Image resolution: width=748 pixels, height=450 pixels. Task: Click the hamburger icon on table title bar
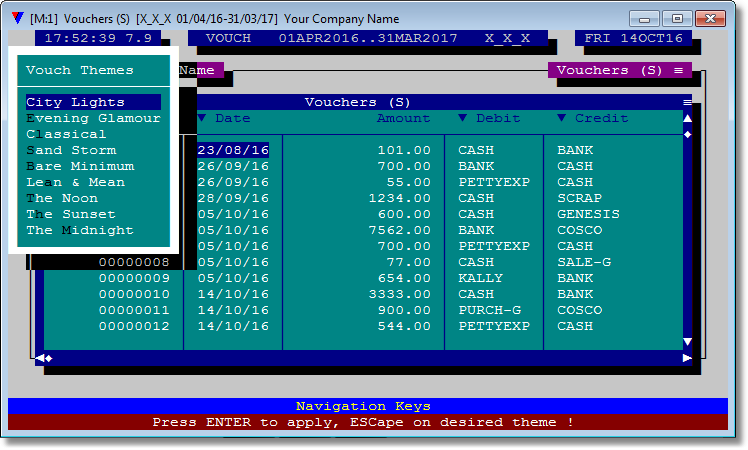click(687, 102)
